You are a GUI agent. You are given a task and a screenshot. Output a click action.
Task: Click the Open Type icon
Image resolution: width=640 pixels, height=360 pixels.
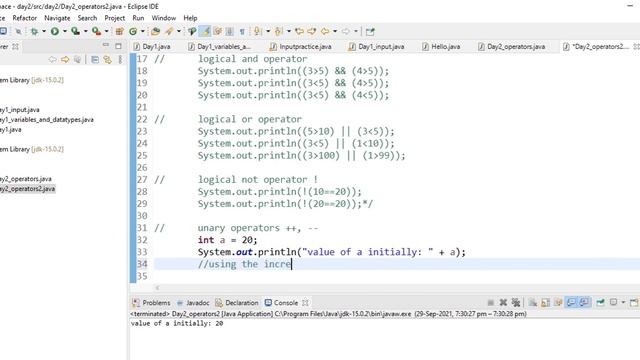pos(155,31)
